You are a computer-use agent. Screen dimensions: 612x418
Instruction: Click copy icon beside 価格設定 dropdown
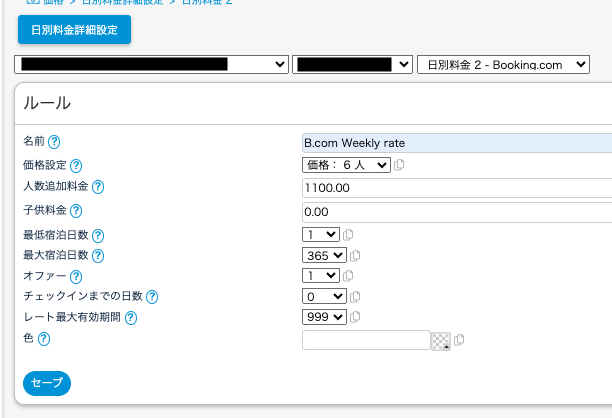pyautogui.click(x=399, y=165)
